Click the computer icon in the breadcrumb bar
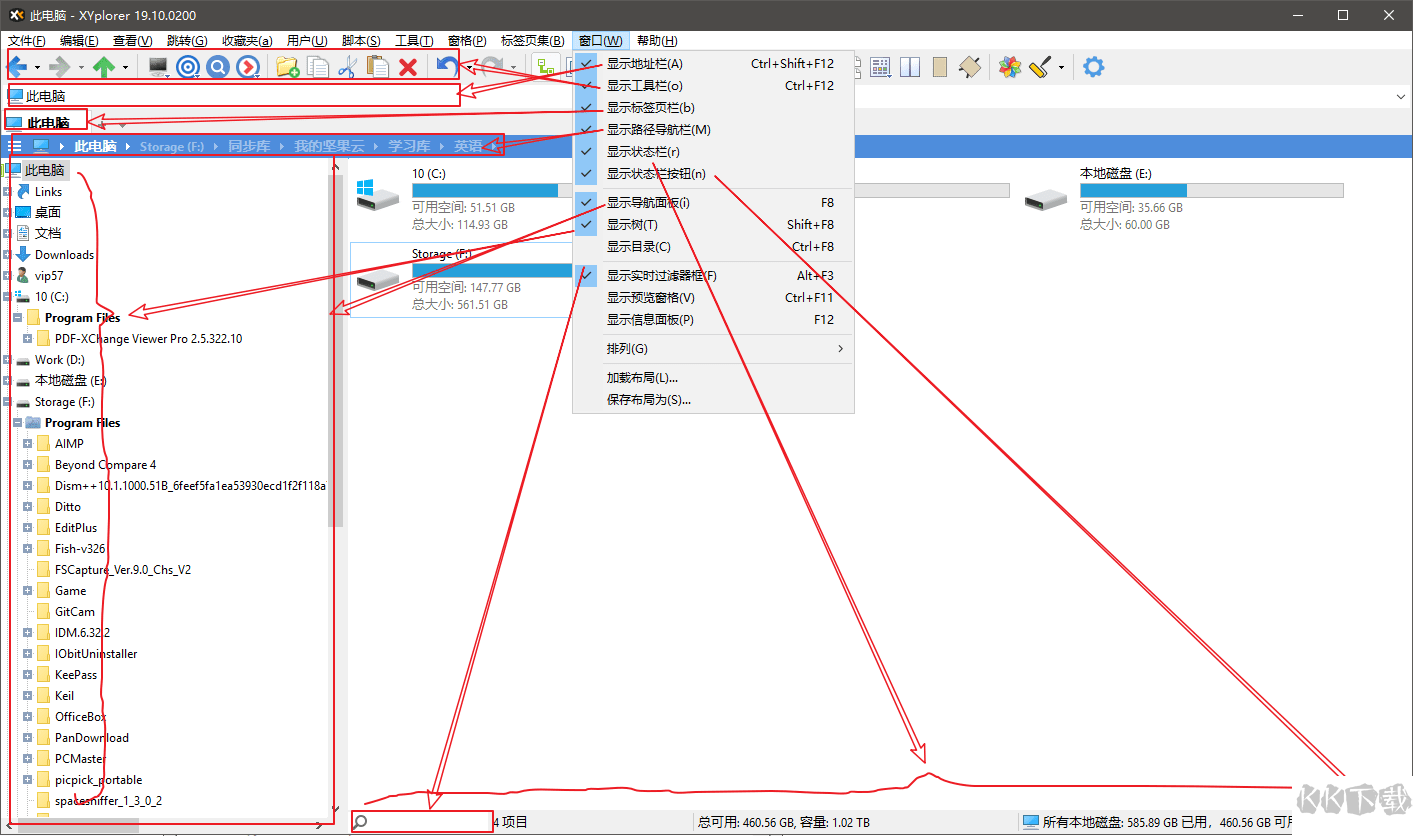 (x=42, y=146)
